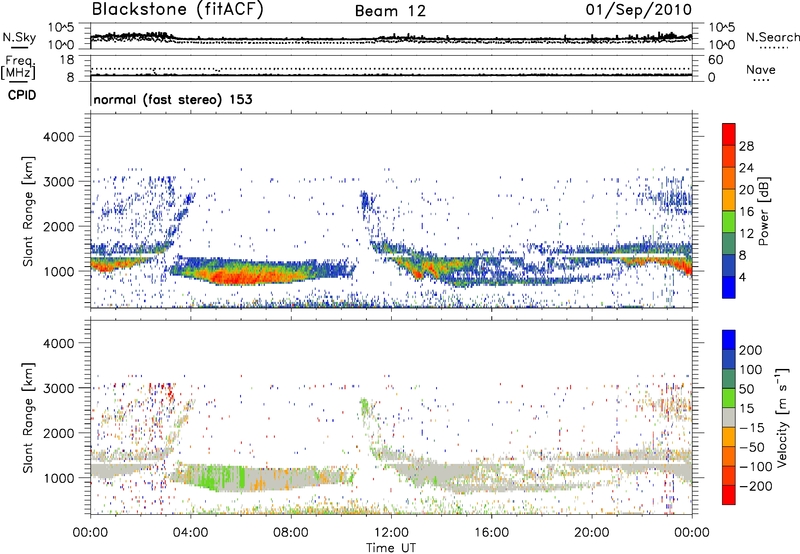Click the blue bottom of power colorbar

point(729,287)
